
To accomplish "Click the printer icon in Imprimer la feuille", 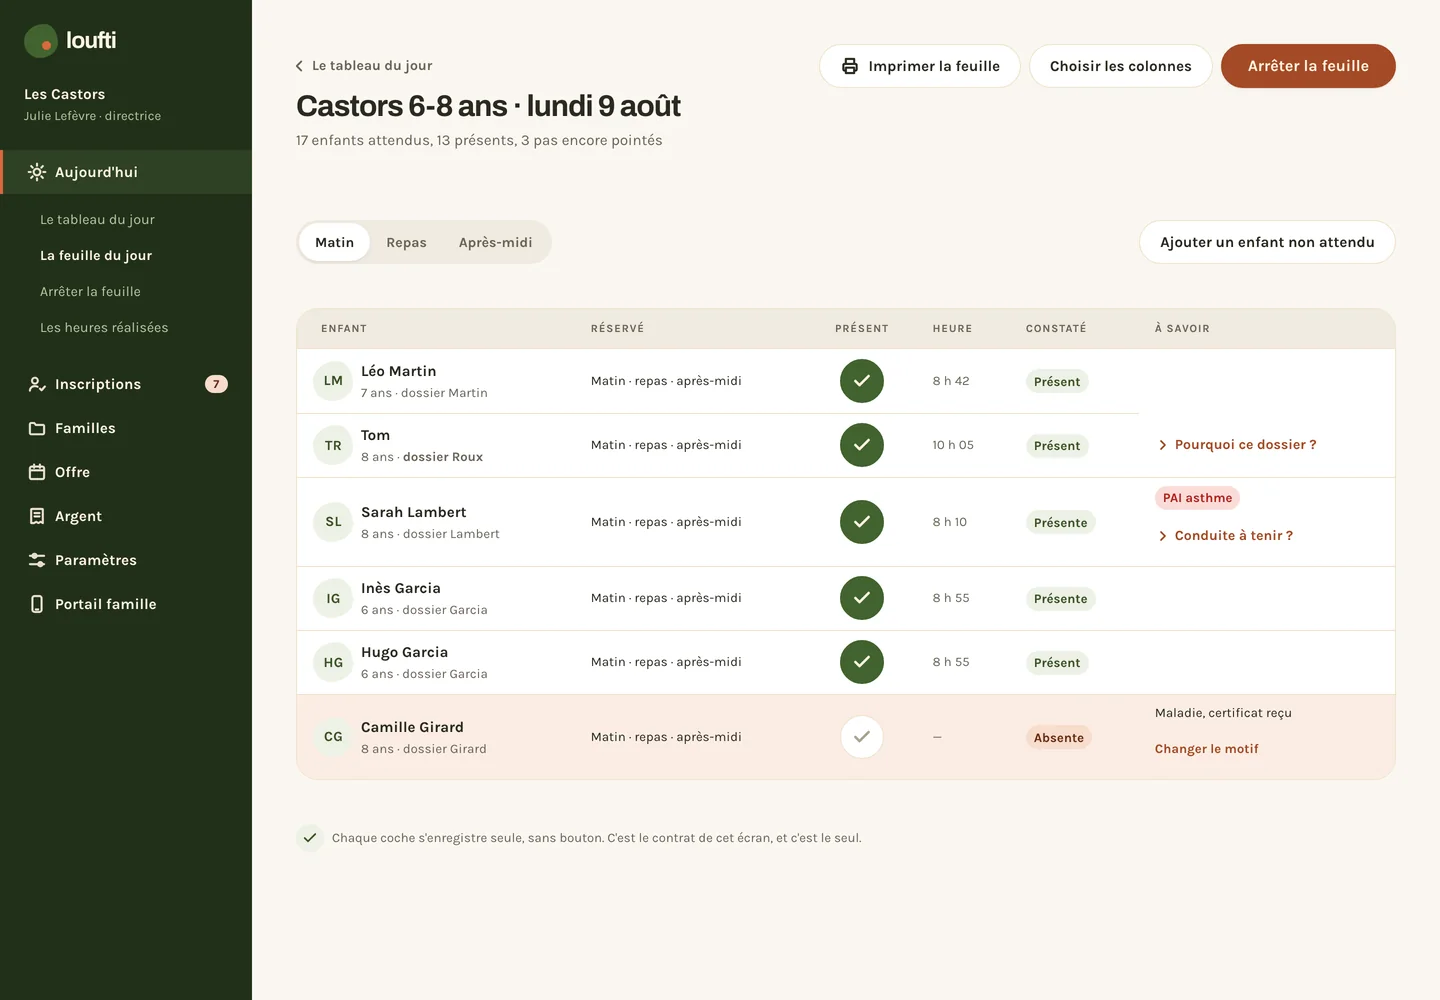I will (850, 66).
